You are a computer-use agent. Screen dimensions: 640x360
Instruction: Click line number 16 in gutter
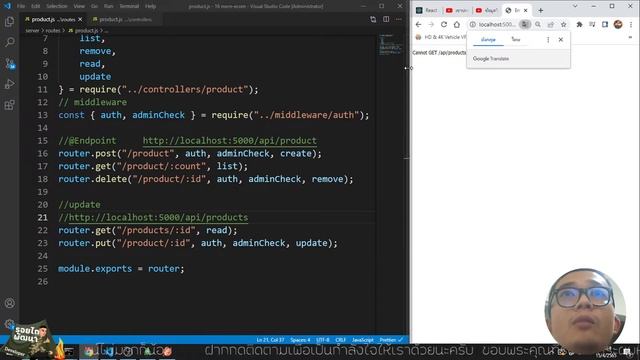pos(42,153)
